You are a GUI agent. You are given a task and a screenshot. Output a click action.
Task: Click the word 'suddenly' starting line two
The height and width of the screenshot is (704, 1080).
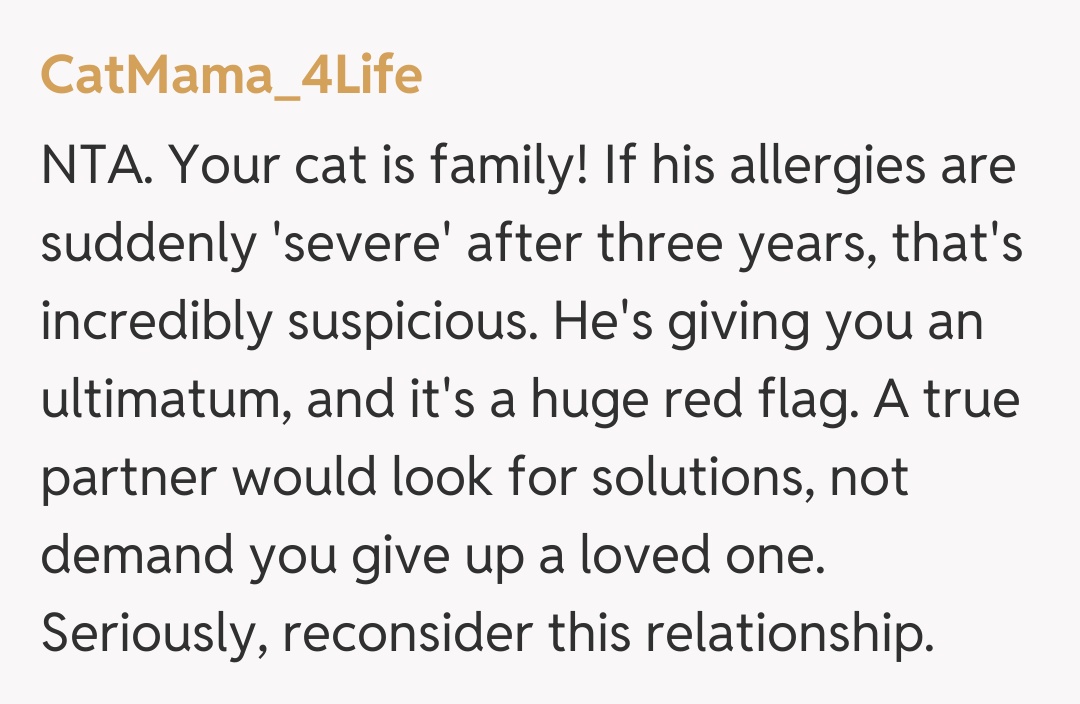coord(148,246)
